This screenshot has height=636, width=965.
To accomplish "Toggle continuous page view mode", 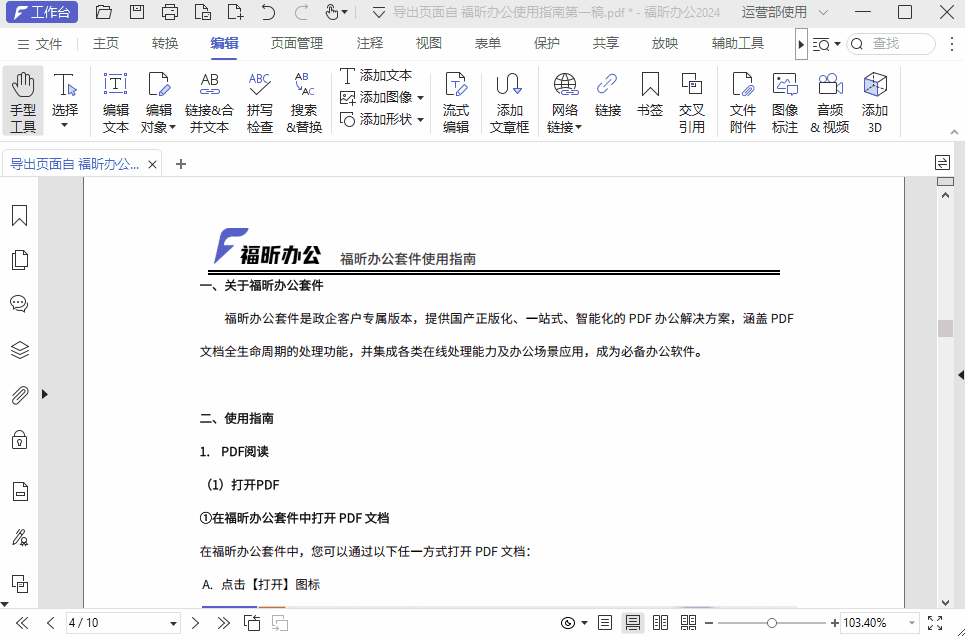I will (633, 623).
